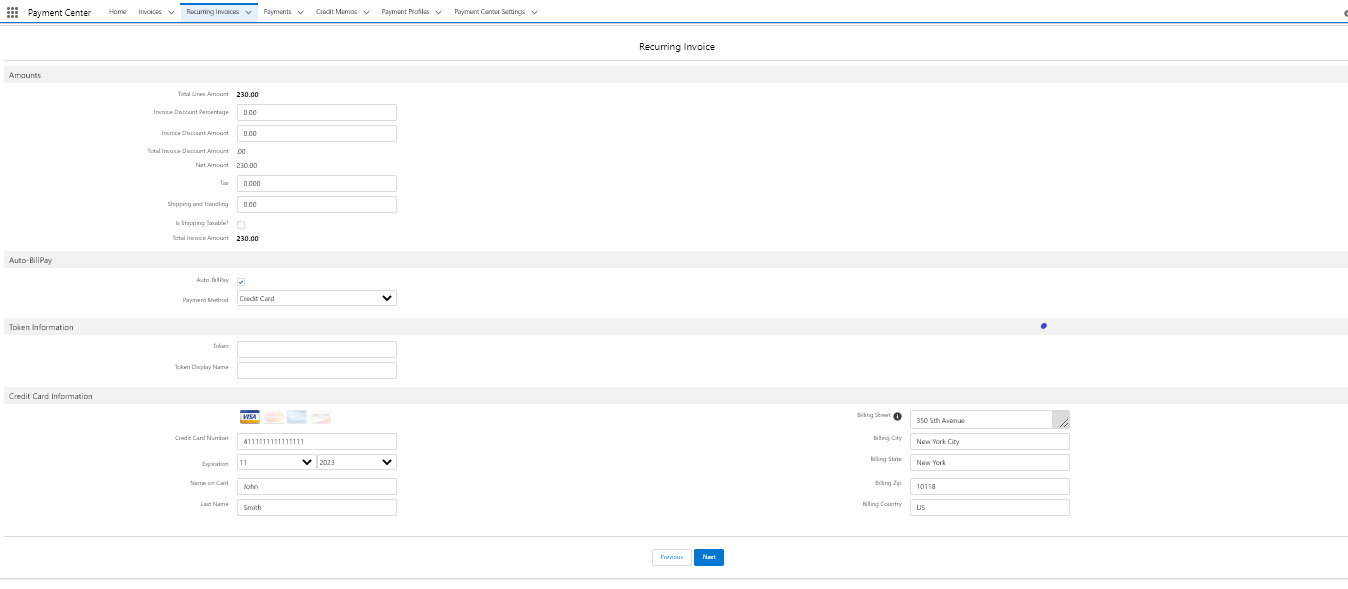Open the Credit Memos chevron menu

(x=366, y=12)
